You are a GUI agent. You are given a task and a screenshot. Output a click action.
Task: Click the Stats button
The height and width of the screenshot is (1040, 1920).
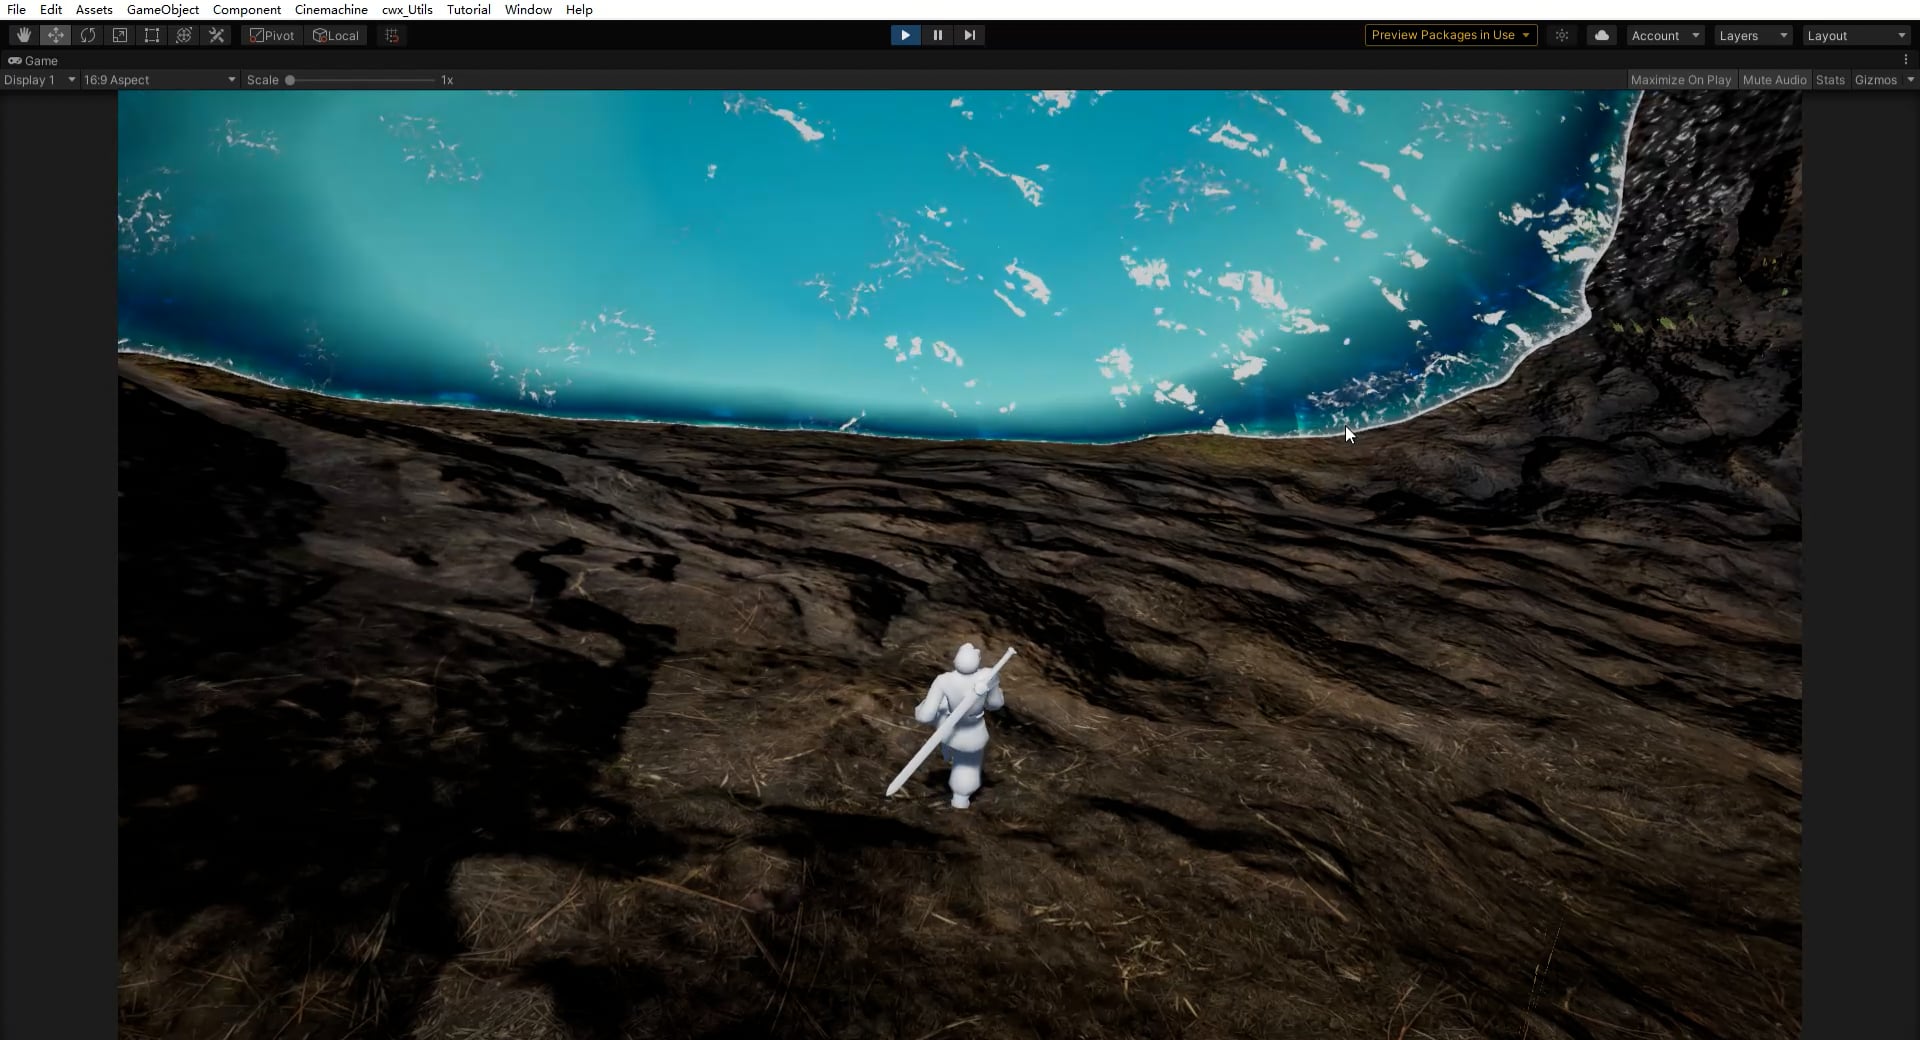click(x=1830, y=80)
